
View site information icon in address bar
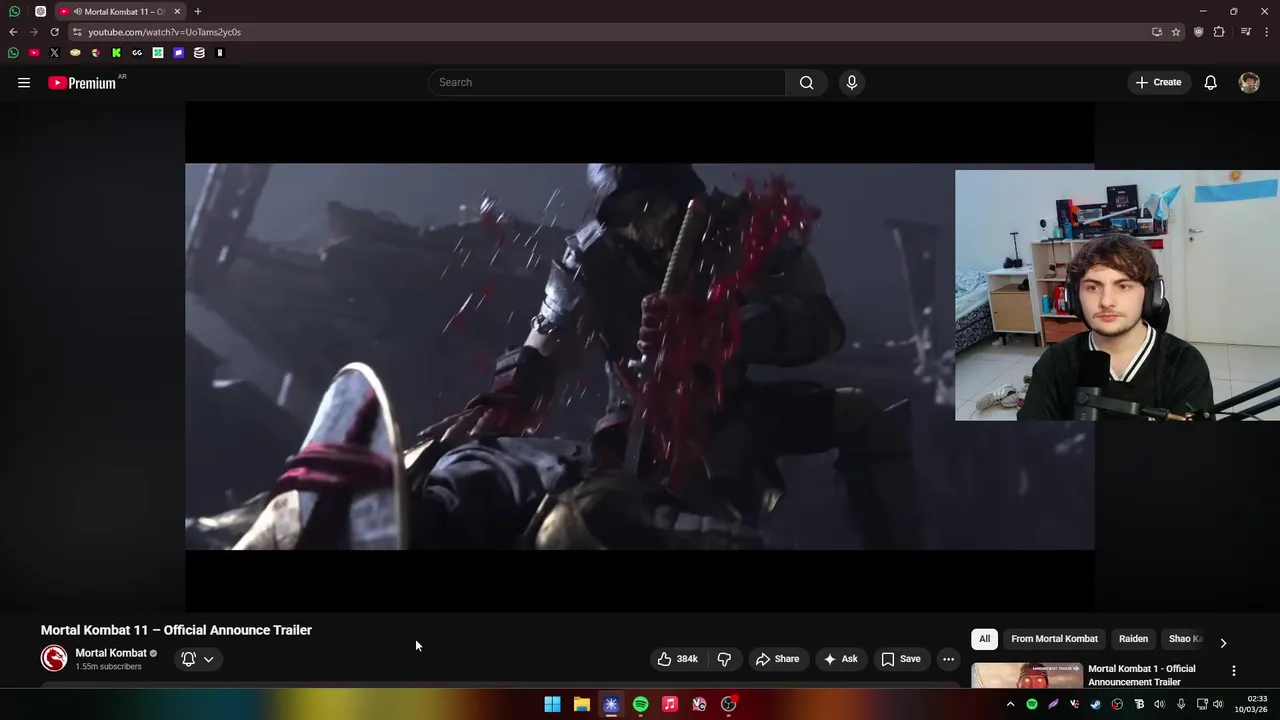(x=77, y=32)
